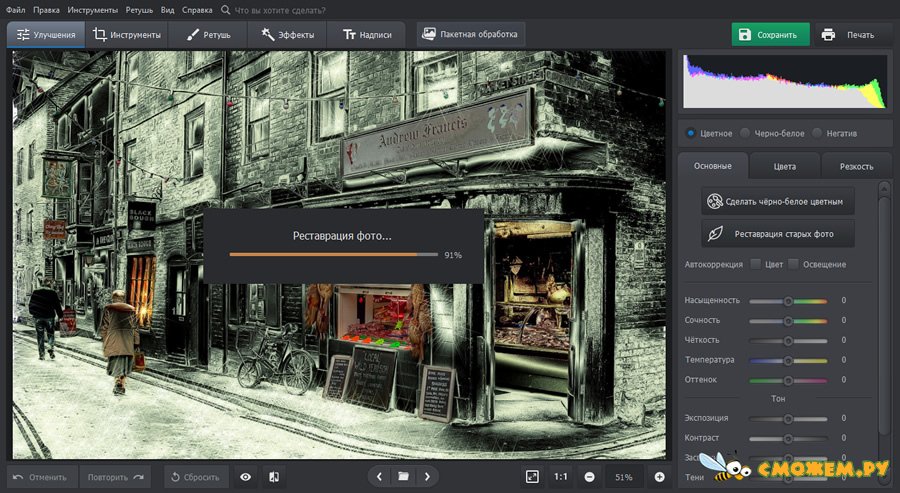Click the green Сохранить button
This screenshot has height=493, width=900.
[x=770, y=34]
